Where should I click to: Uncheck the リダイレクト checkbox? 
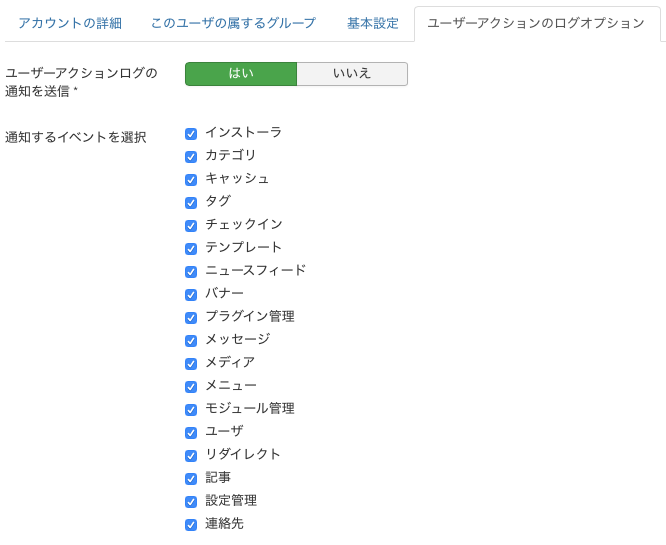point(191,455)
